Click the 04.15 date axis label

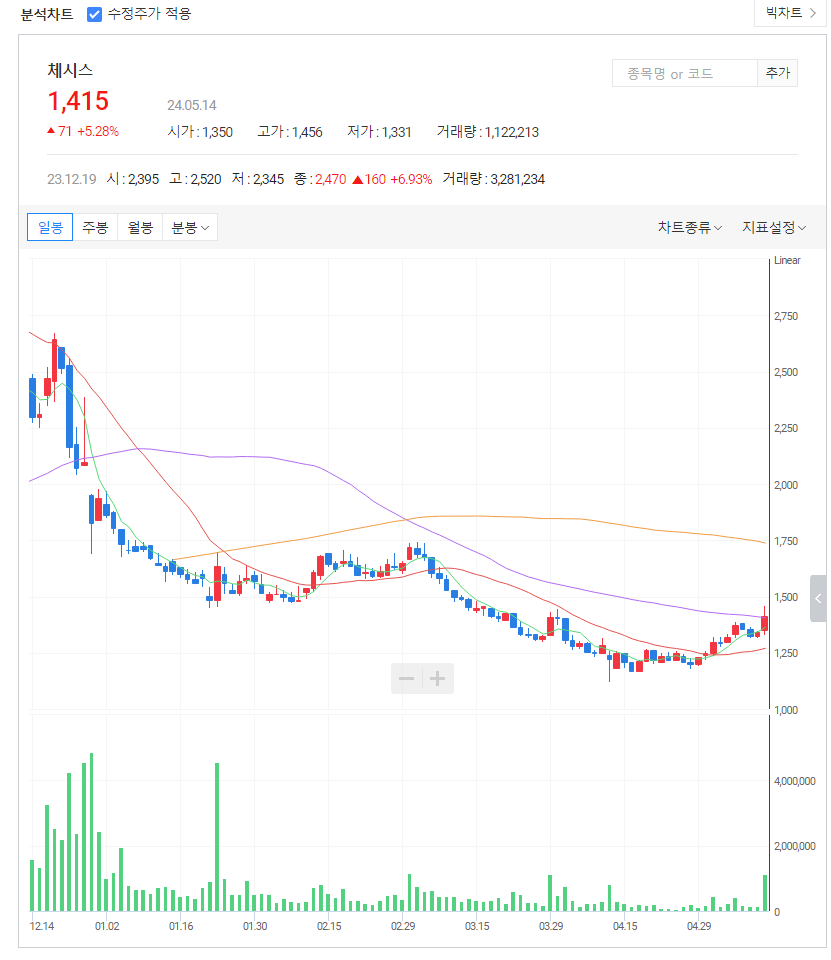coord(625,926)
